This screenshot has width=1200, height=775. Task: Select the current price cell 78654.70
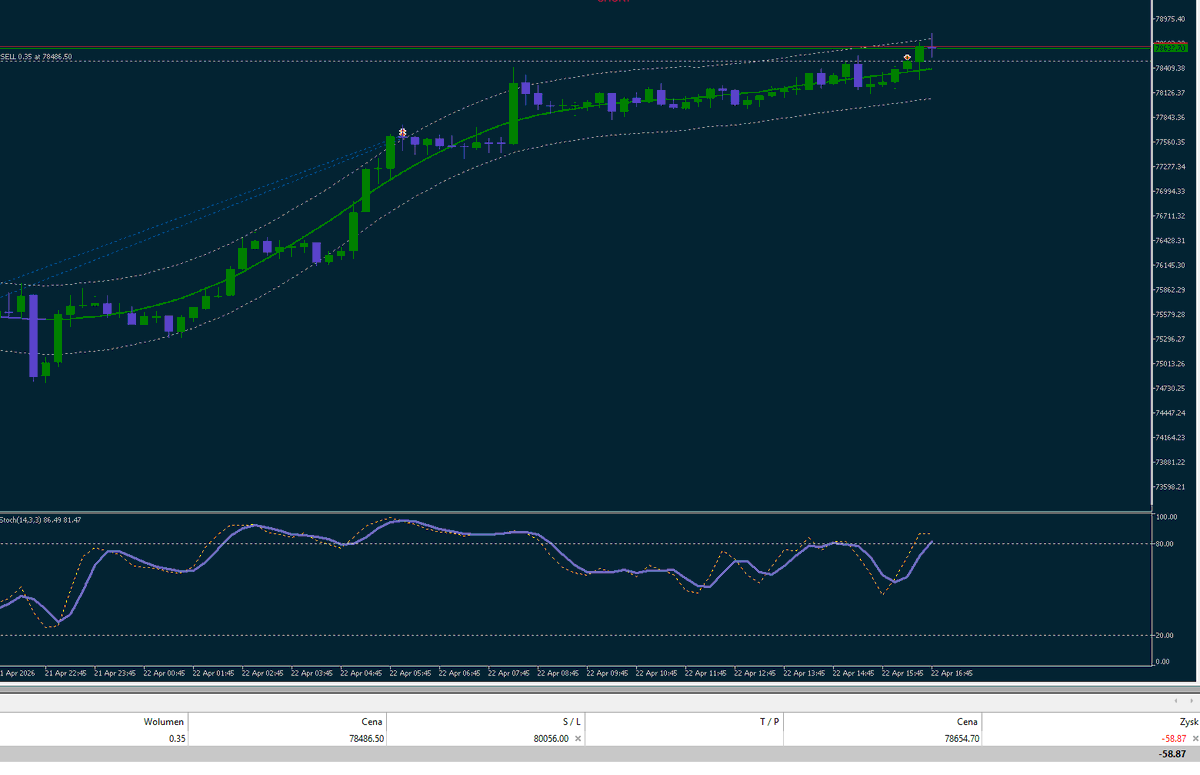click(x=960, y=739)
